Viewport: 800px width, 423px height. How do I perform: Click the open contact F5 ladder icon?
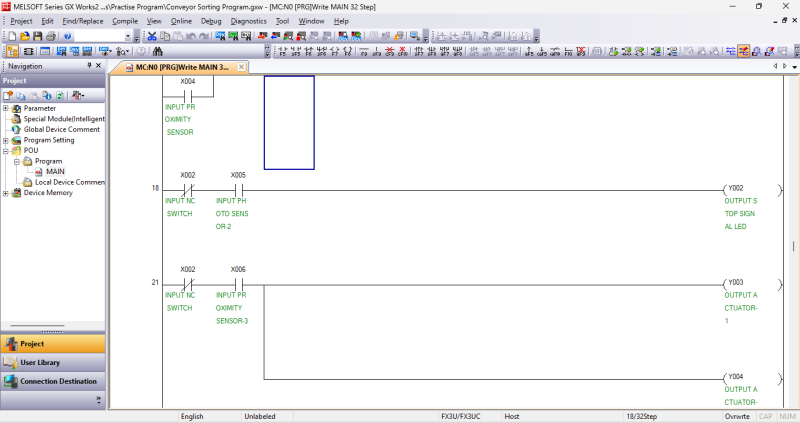[x=279, y=51]
